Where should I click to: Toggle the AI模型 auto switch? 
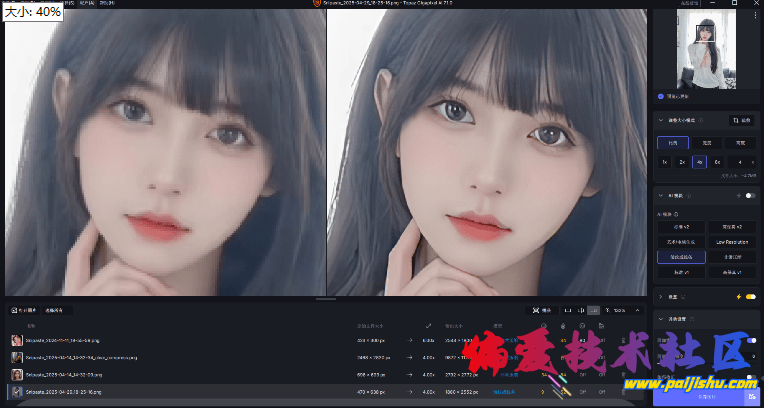pos(749,195)
